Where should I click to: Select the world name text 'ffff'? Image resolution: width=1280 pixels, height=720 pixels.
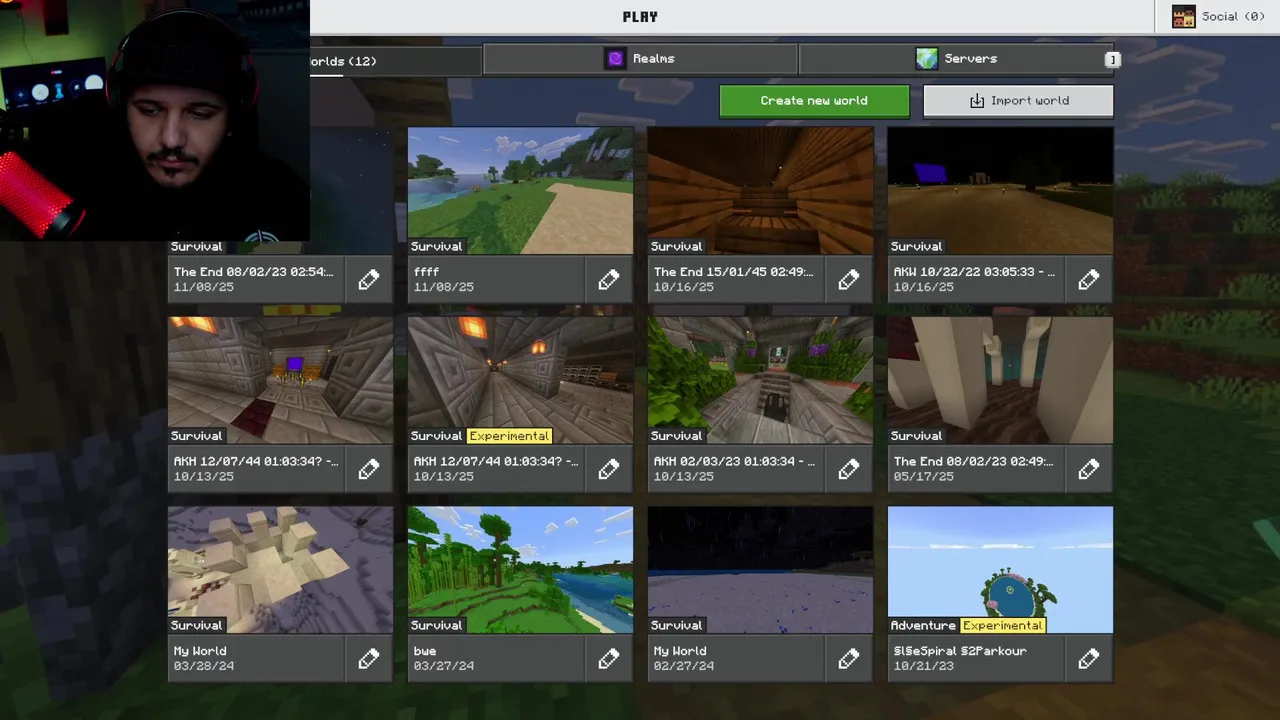tap(426, 272)
